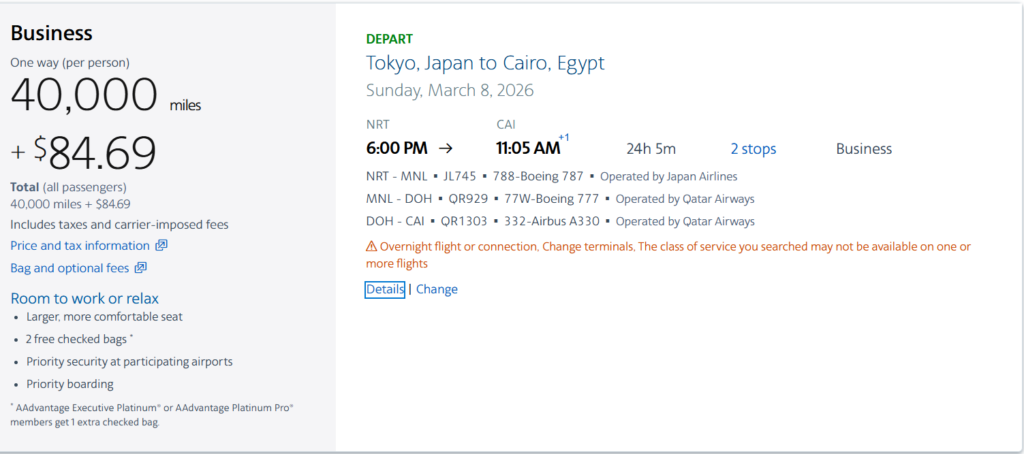The height and width of the screenshot is (454, 1024).
Task: Open flight Details link
Action: [x=385, y=290]
